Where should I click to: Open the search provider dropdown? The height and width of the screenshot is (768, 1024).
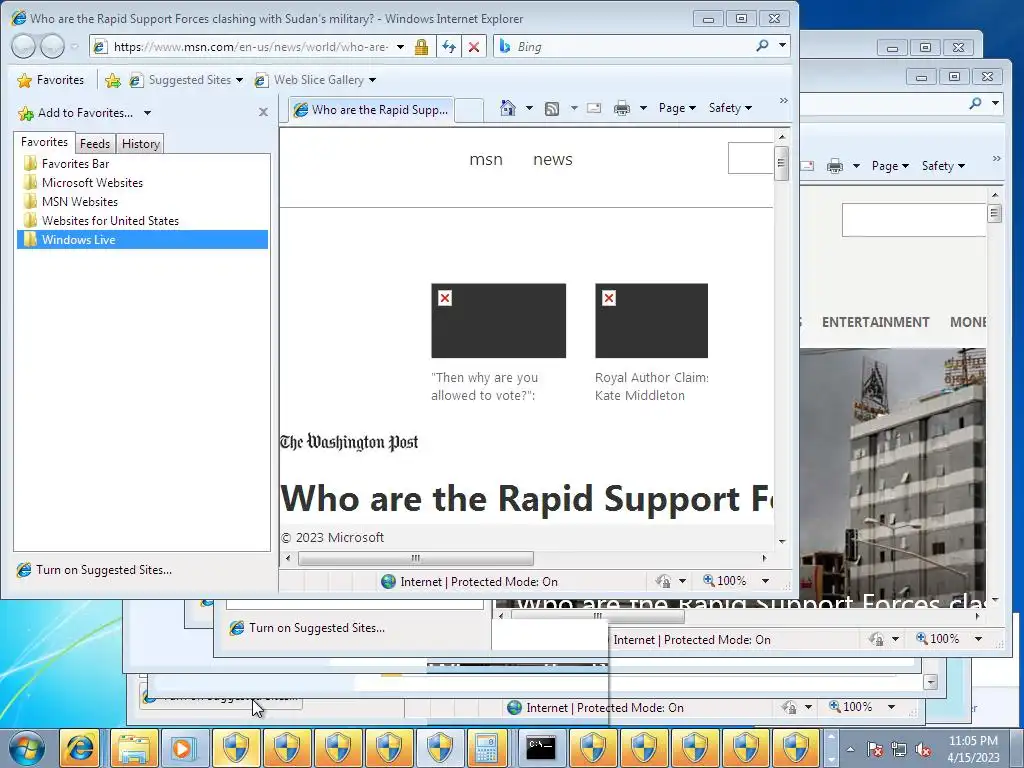[x=782, y=46]
